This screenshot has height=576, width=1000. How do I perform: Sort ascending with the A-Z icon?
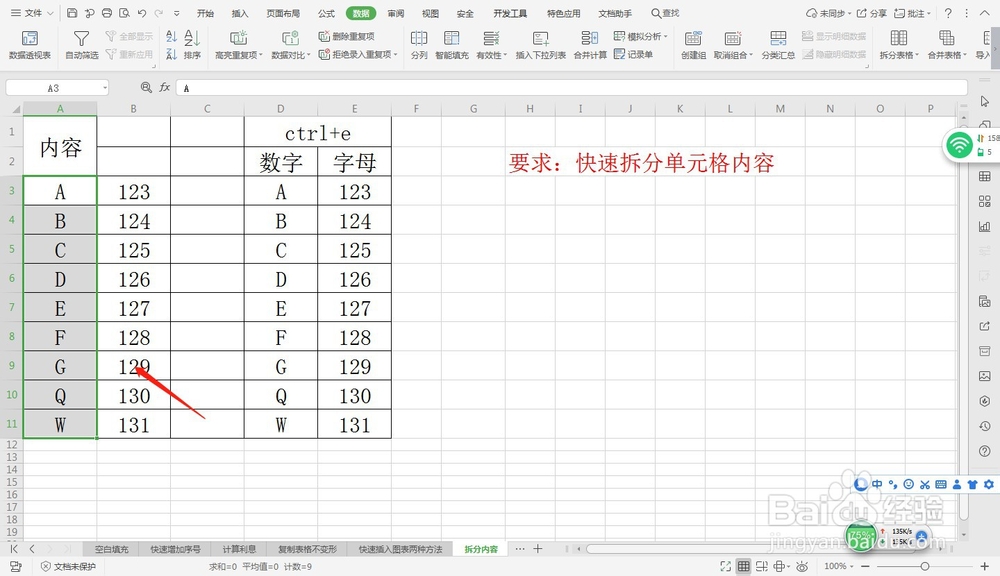pos(171,37)
